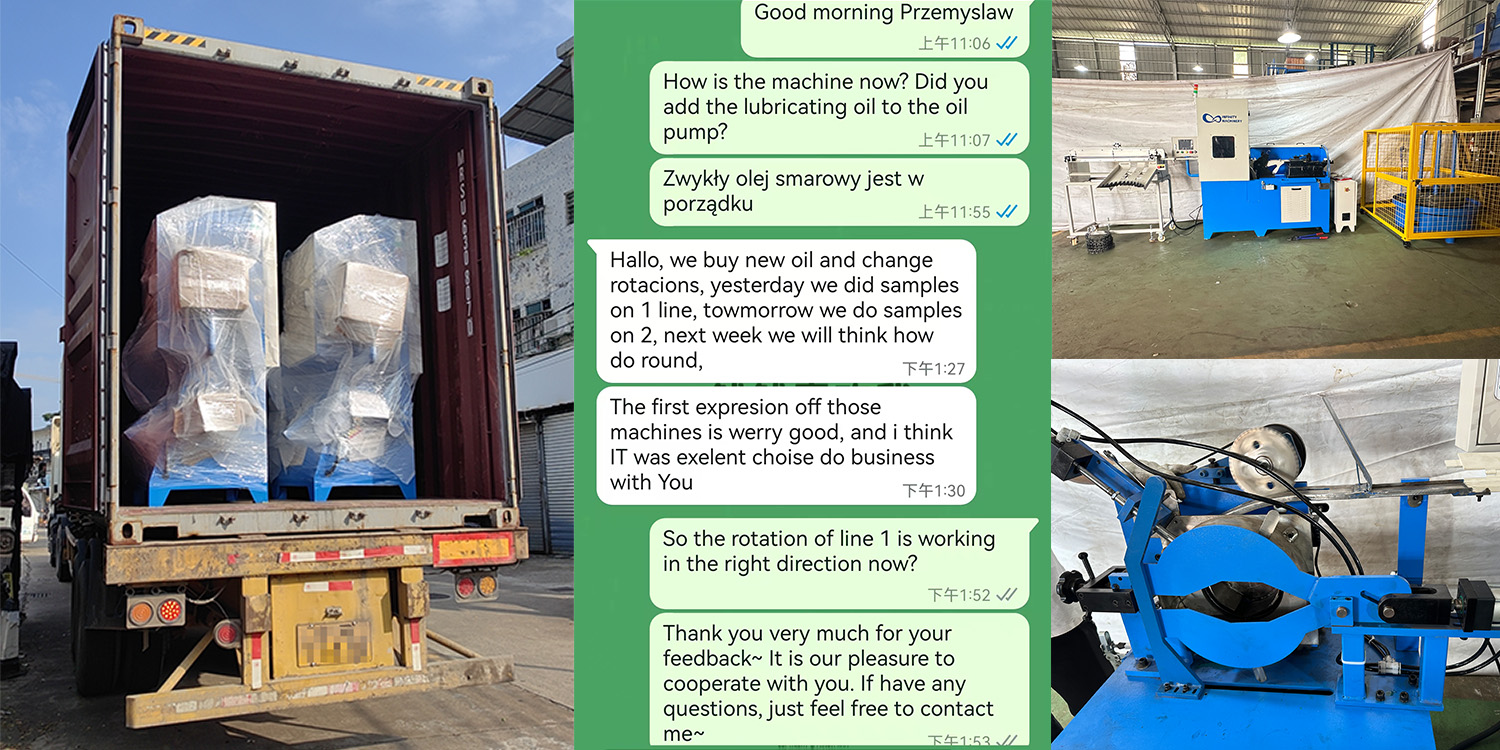The height and width of the screenshot is (750, 1500).
Task: Click the "Zwykły olej smarowy" message bubble
Action: tap(839, 192)
